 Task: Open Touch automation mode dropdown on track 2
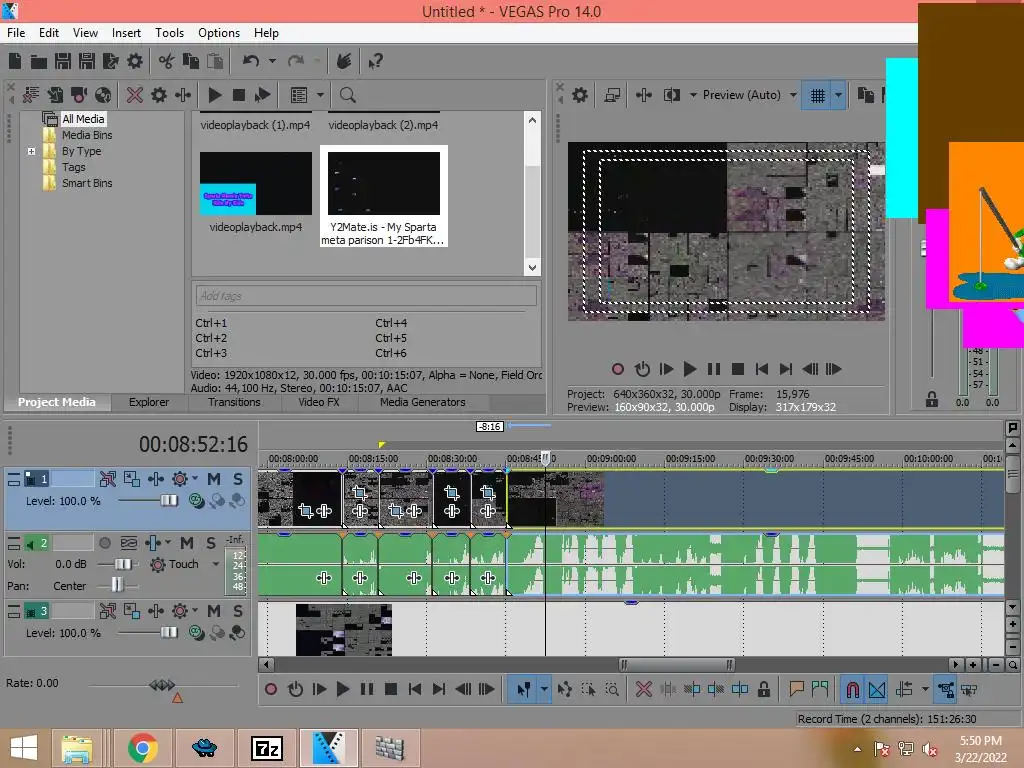[x=216, y=564]
